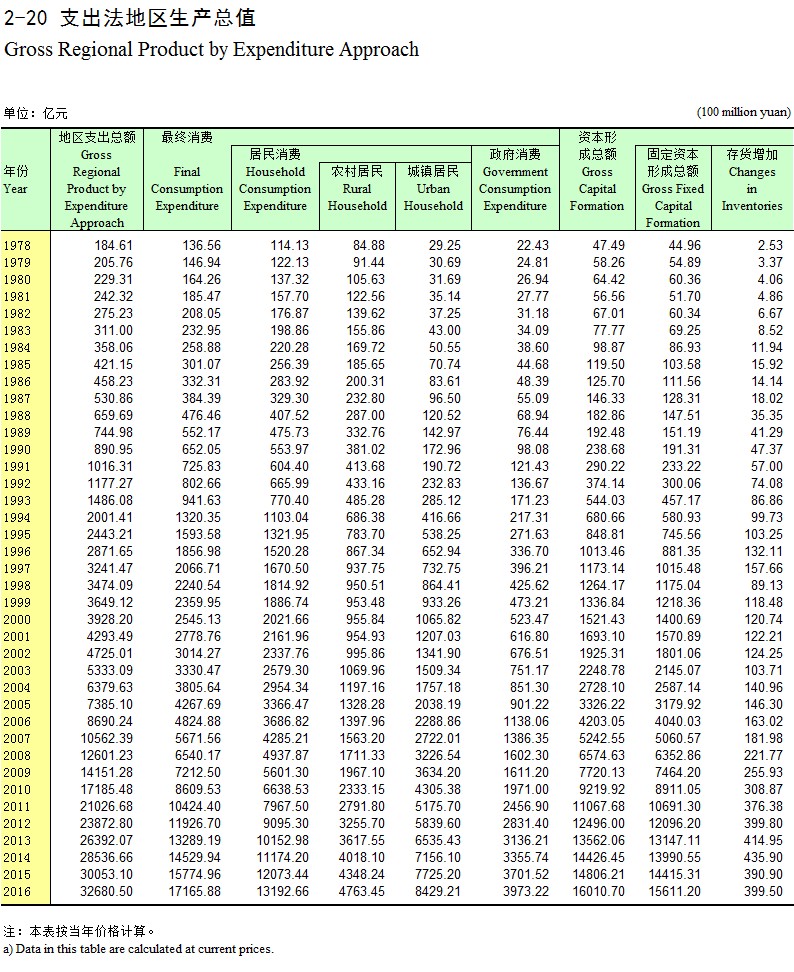Click the value '12096.20' in 2012 row
The width and height of the screenshot is (794, 972).
coord(675,824)
